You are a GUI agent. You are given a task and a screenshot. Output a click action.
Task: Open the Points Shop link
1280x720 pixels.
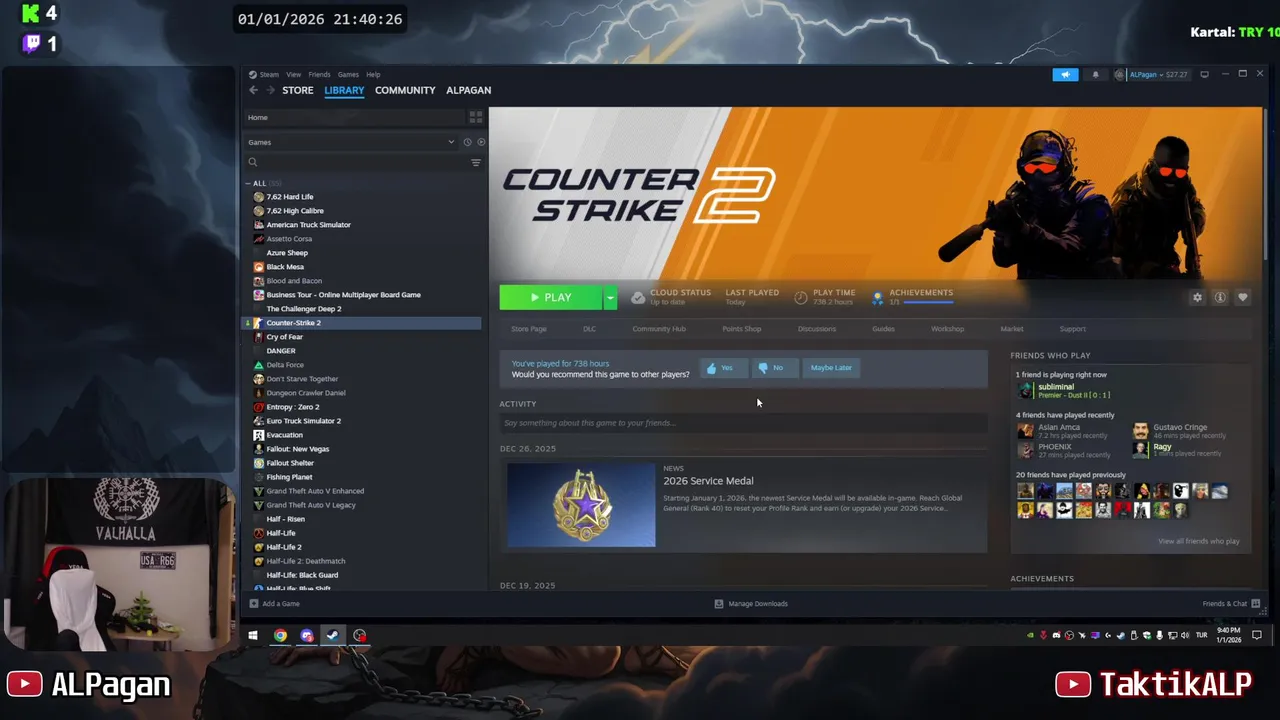[742, 329]
